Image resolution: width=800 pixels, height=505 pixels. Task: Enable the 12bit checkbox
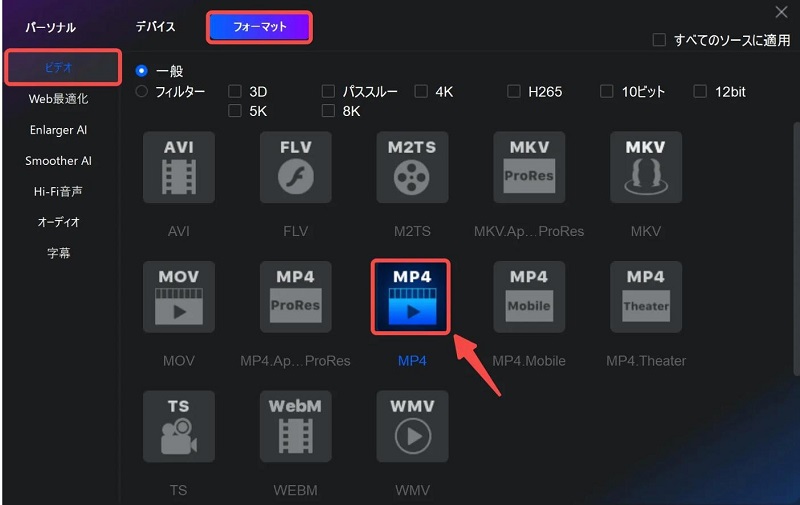(700, 91)
